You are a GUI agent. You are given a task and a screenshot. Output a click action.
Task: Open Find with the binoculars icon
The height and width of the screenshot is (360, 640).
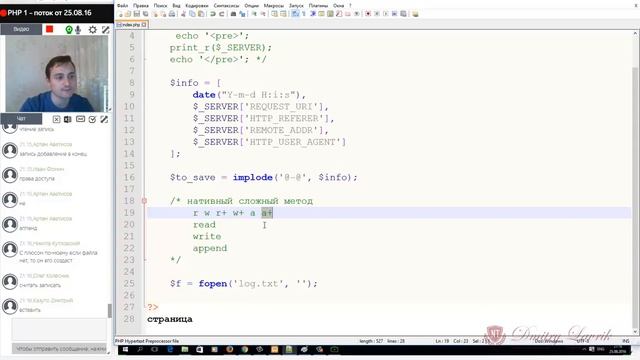click(x=234, y=14)
